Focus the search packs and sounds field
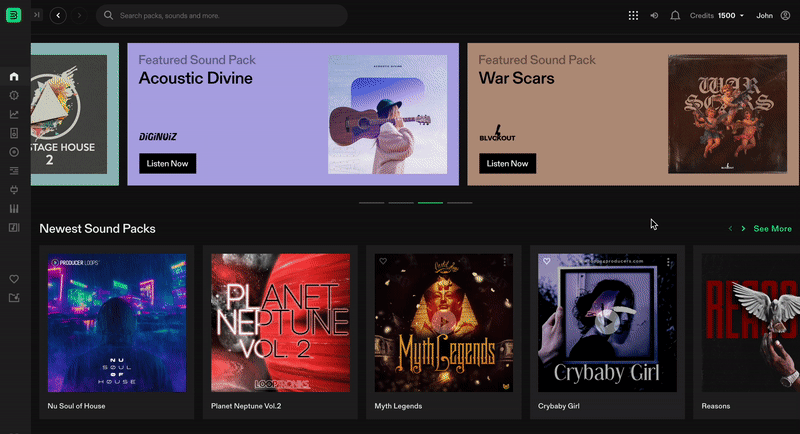 (222, 15)
